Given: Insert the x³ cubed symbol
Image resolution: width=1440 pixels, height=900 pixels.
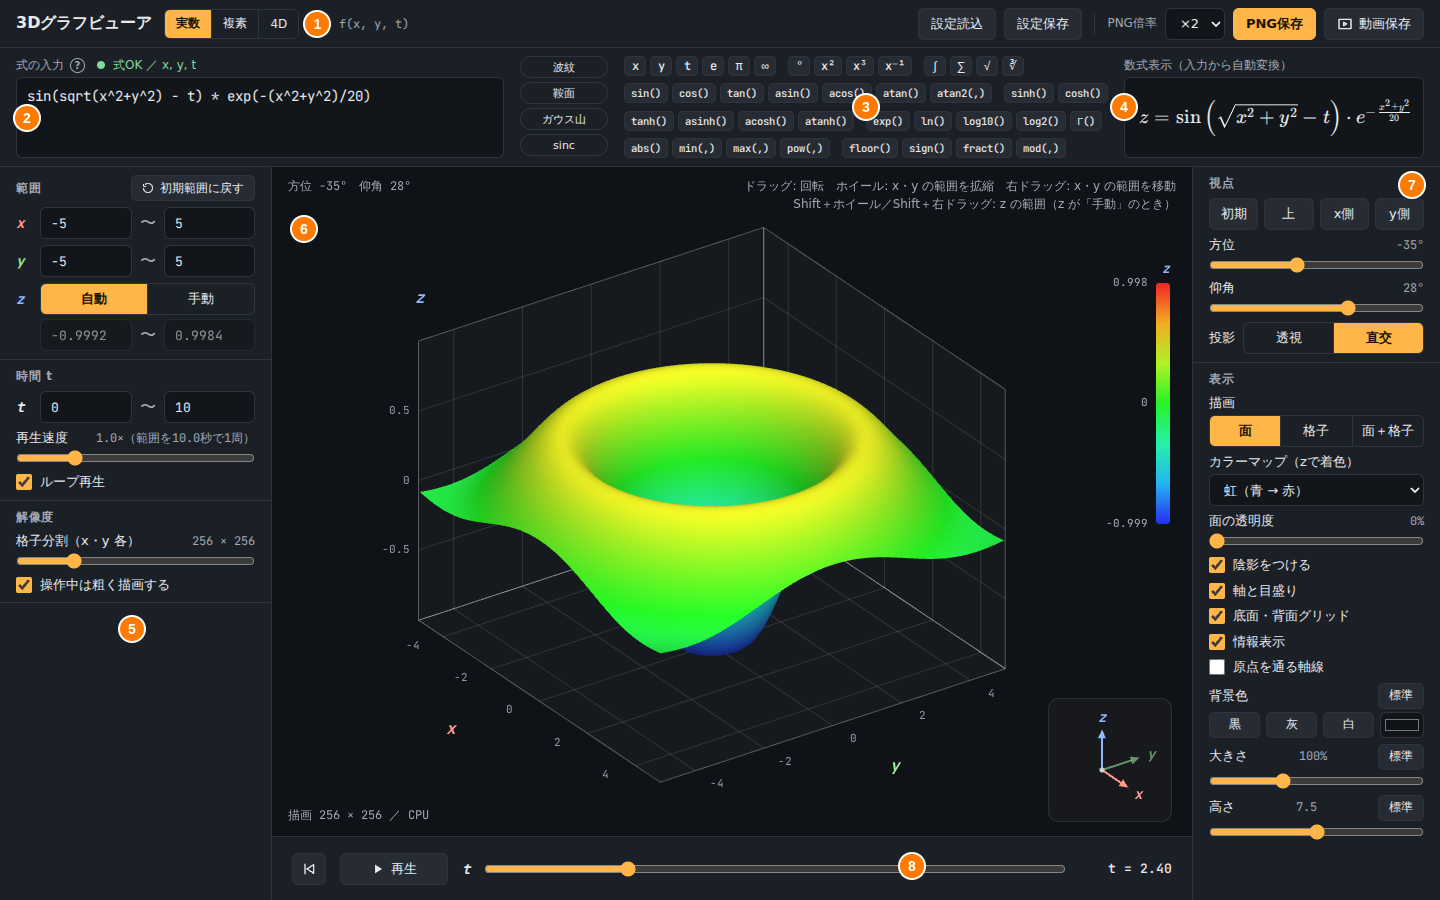Looking at the screenshot, I should pyautogui.click(x=859, y=66).
